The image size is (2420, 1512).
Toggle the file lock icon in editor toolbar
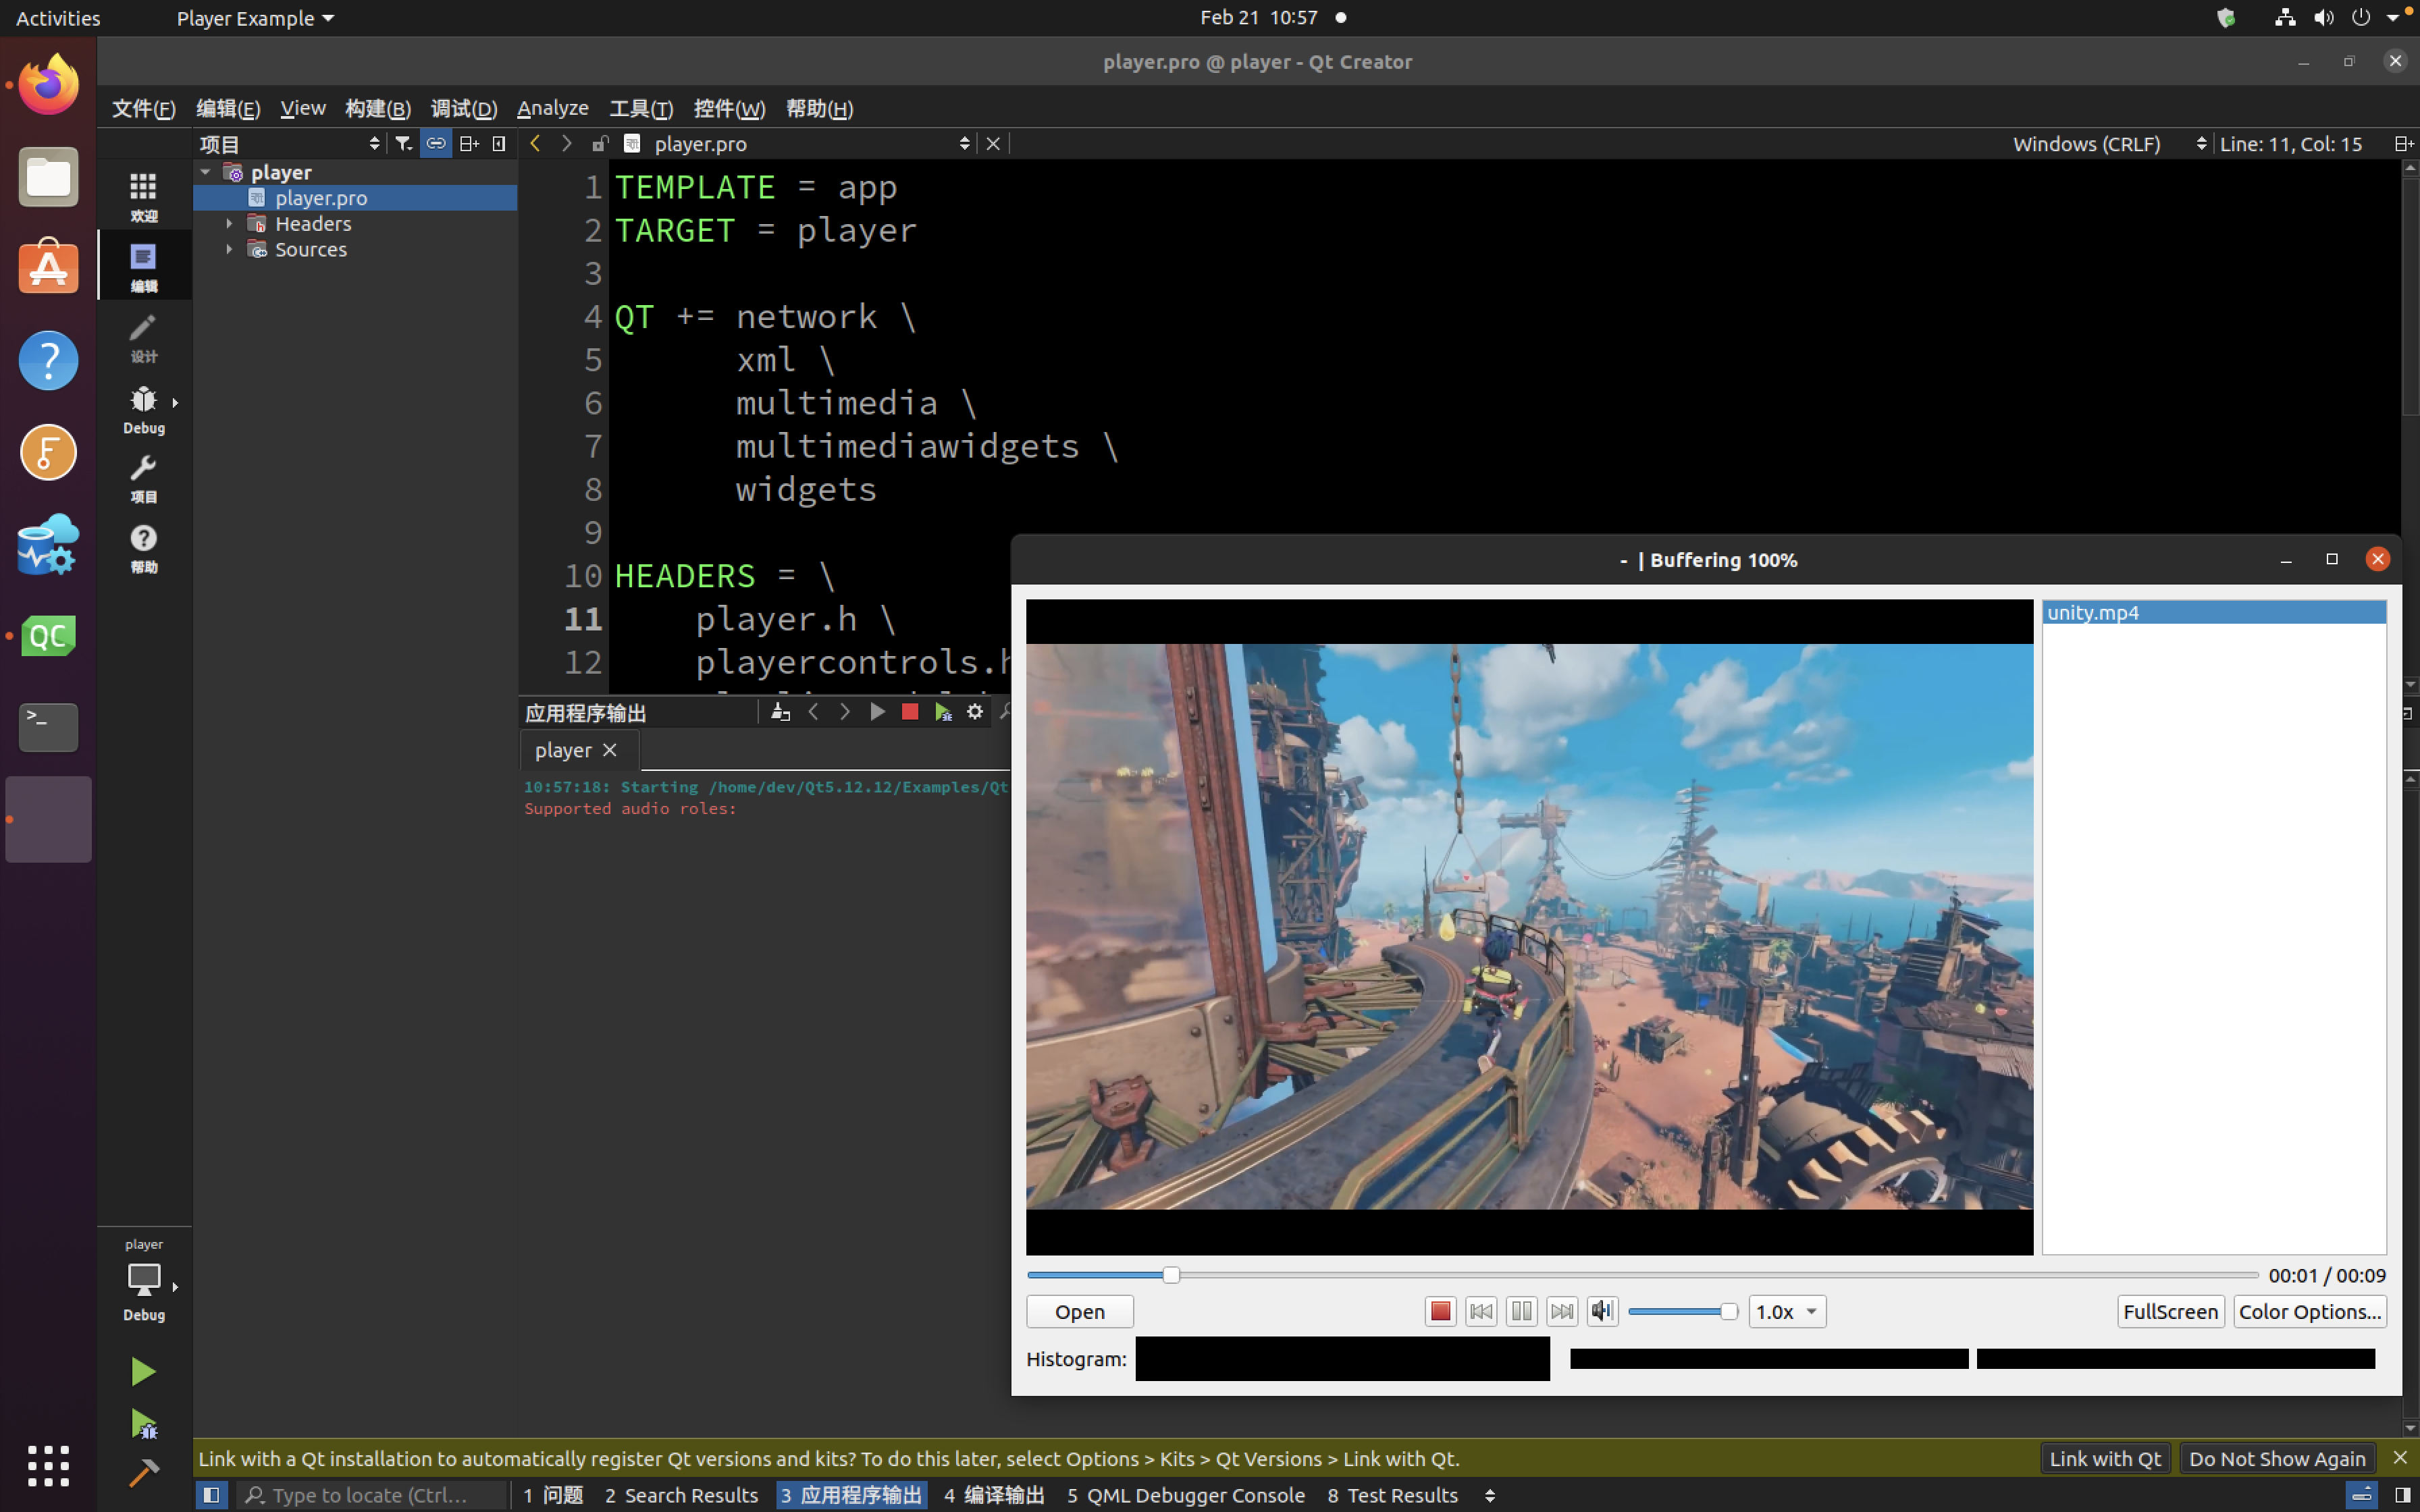tap(600, 143)
